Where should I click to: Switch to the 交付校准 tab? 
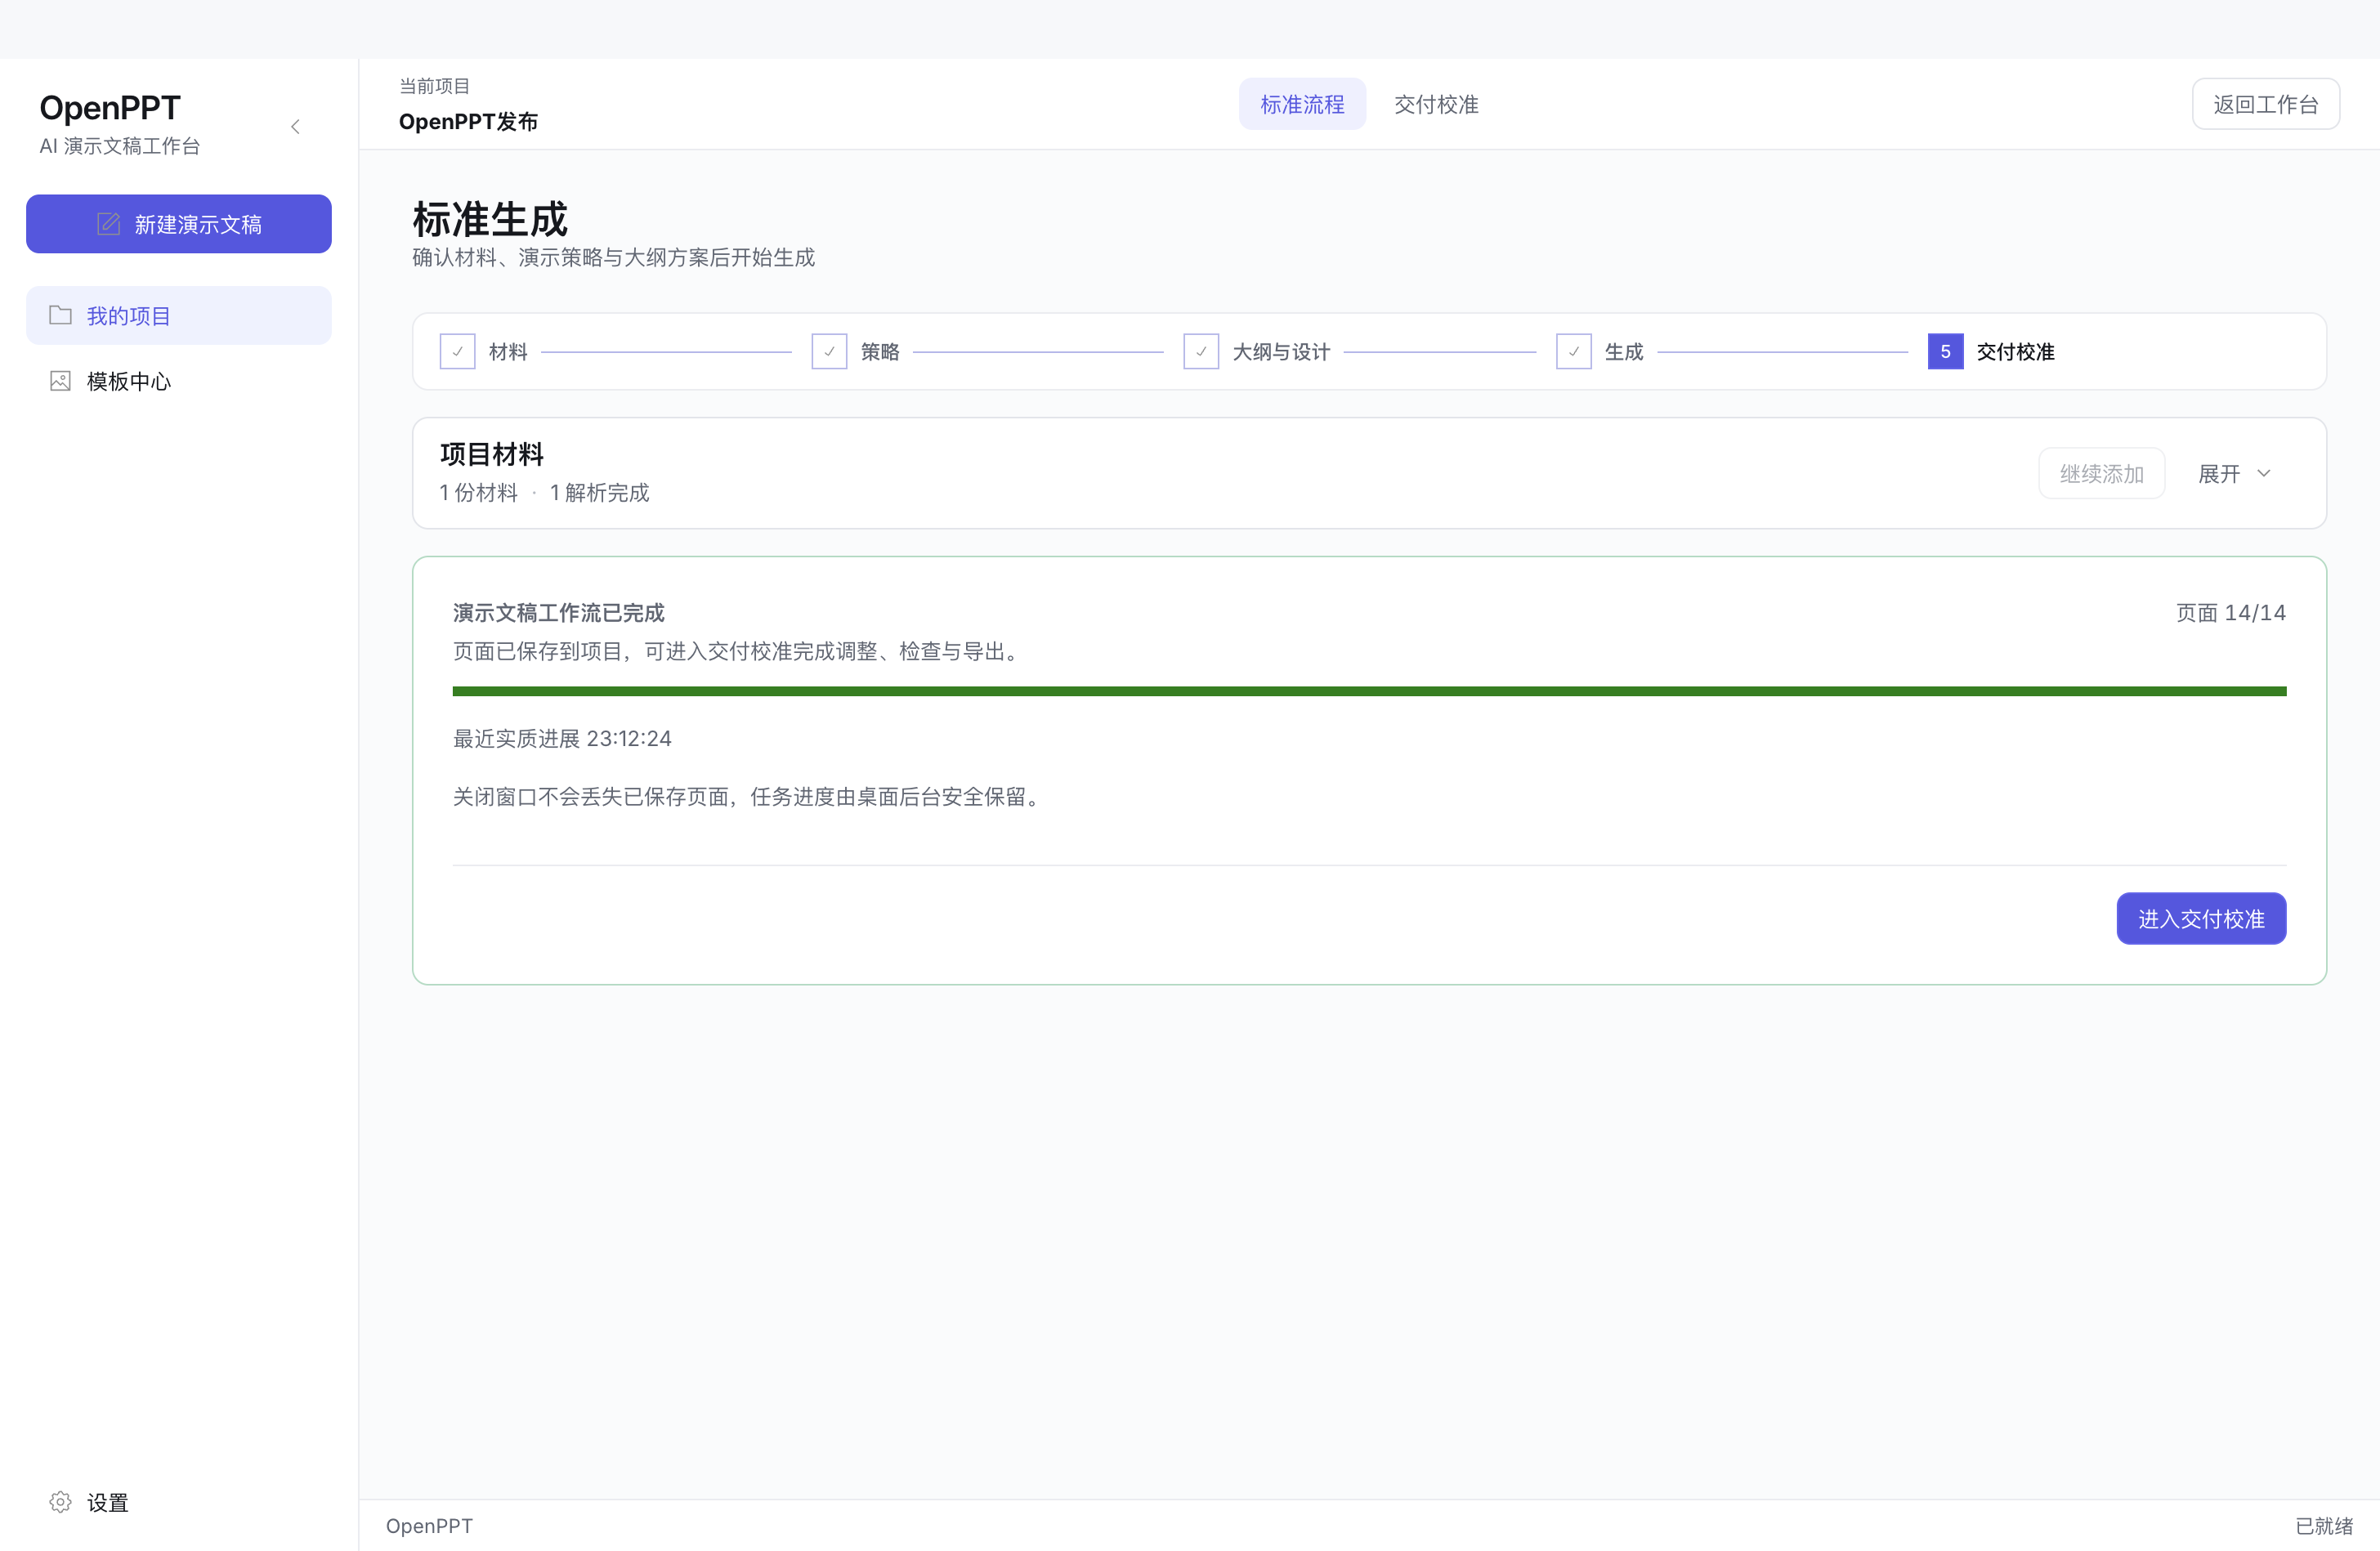click(x=1436, y=104)
